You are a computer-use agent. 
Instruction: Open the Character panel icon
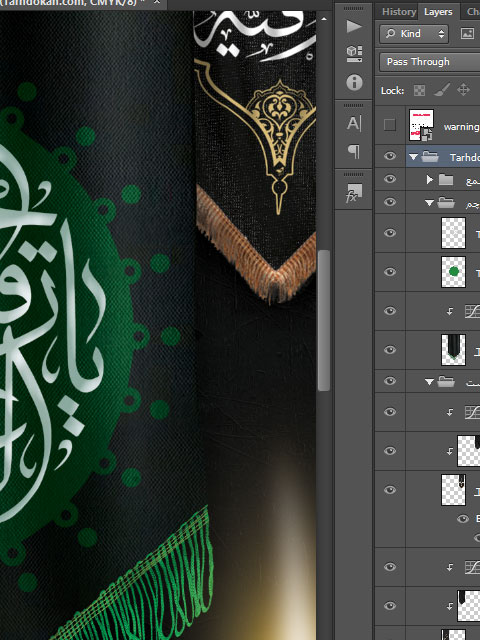point(354,123)
